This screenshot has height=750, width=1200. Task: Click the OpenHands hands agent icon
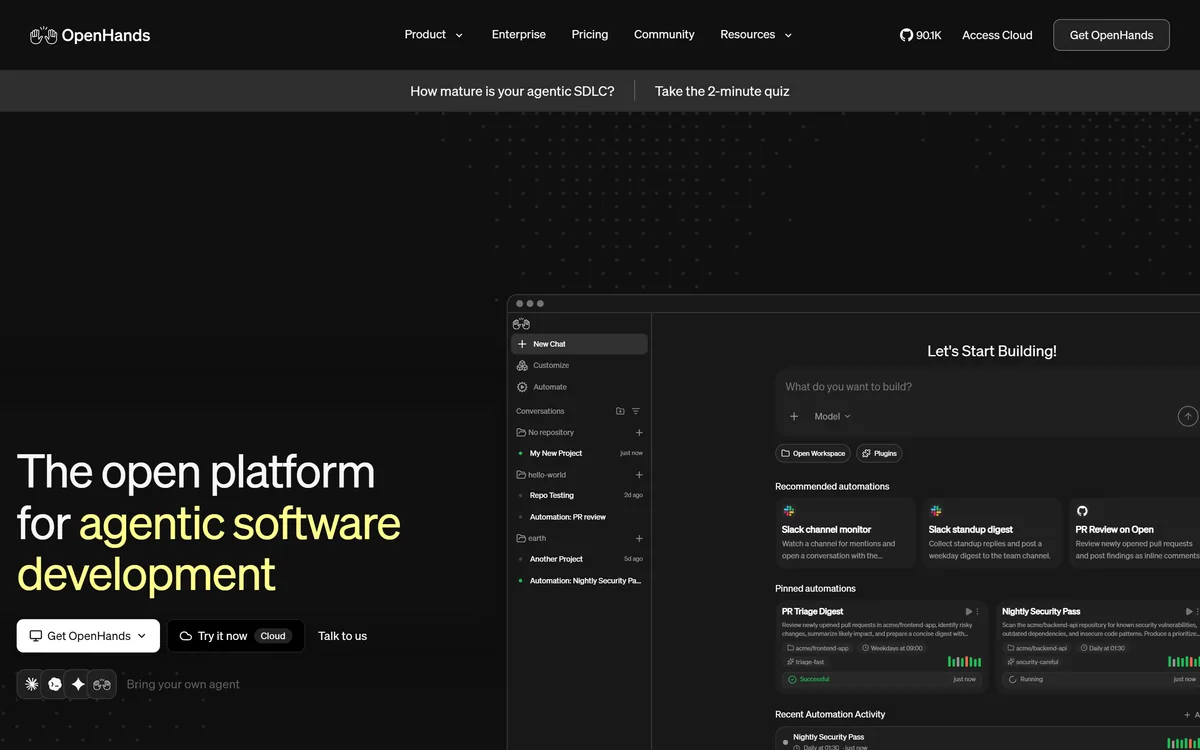[102, 684]
